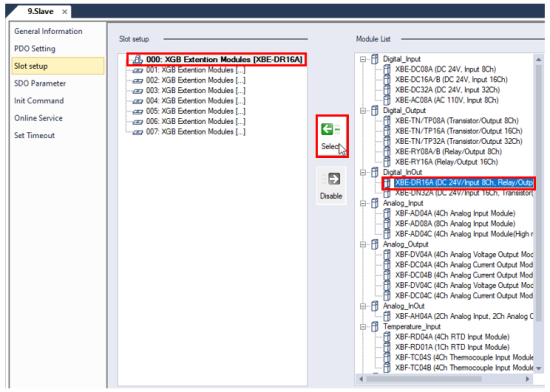Close the 9.Slave tab

coord(65,12)
